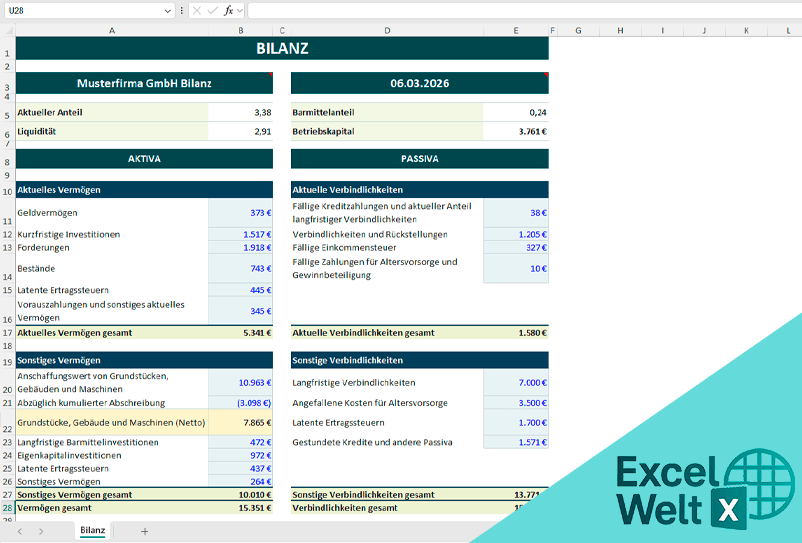
Task: Select column D header
Action: pyautogui.click(x=386, y=31)
